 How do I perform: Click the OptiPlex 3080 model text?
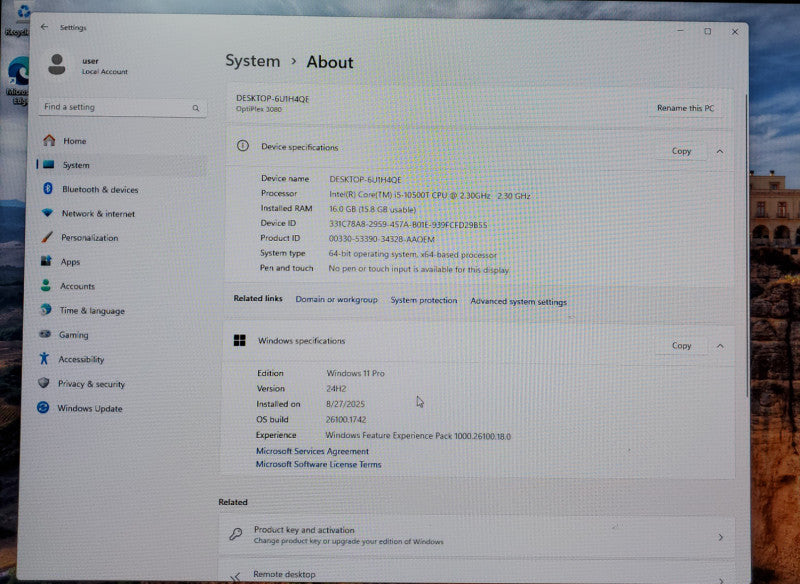click(x=259, y=109)
